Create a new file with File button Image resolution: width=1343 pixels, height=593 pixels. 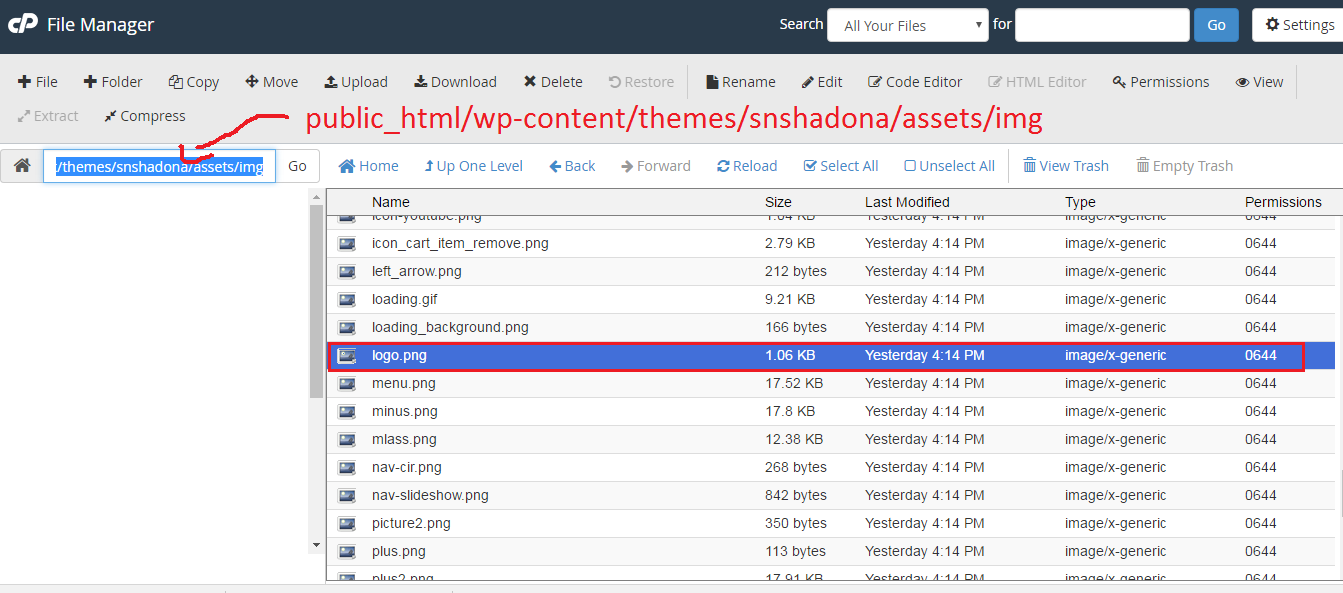click(38, 82)
